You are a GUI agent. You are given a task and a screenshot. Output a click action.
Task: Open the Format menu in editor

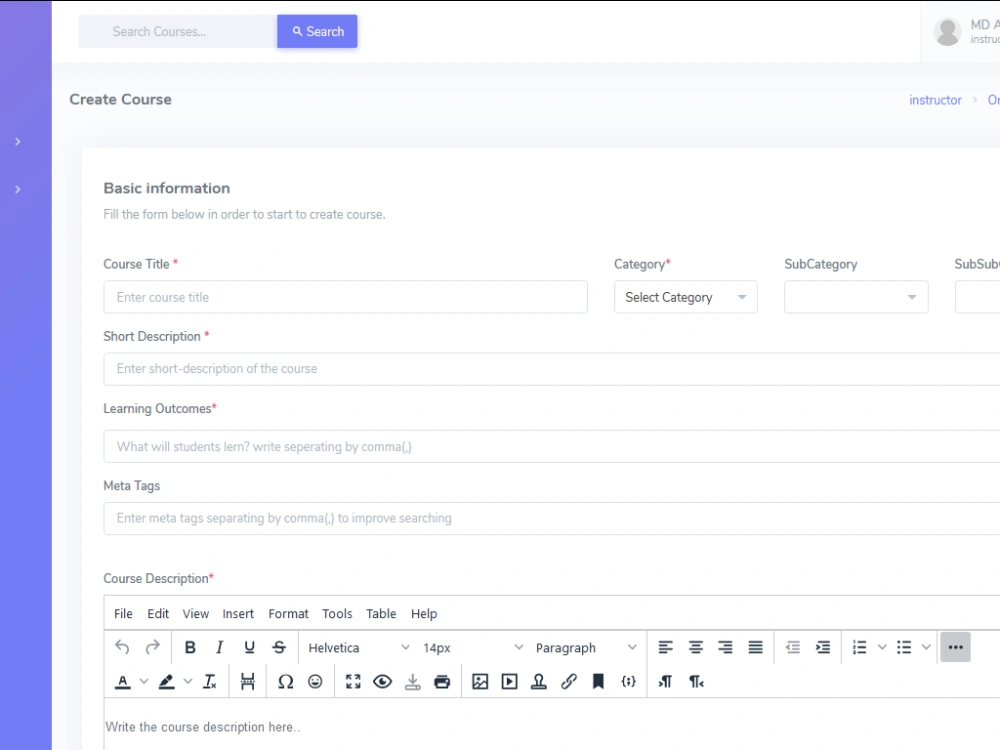click(288, 614)
